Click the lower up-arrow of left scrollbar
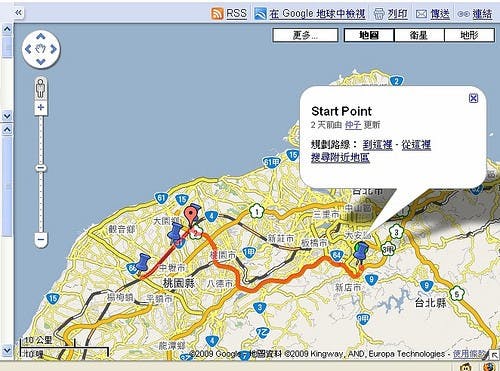500x371 pixels. 7,129
